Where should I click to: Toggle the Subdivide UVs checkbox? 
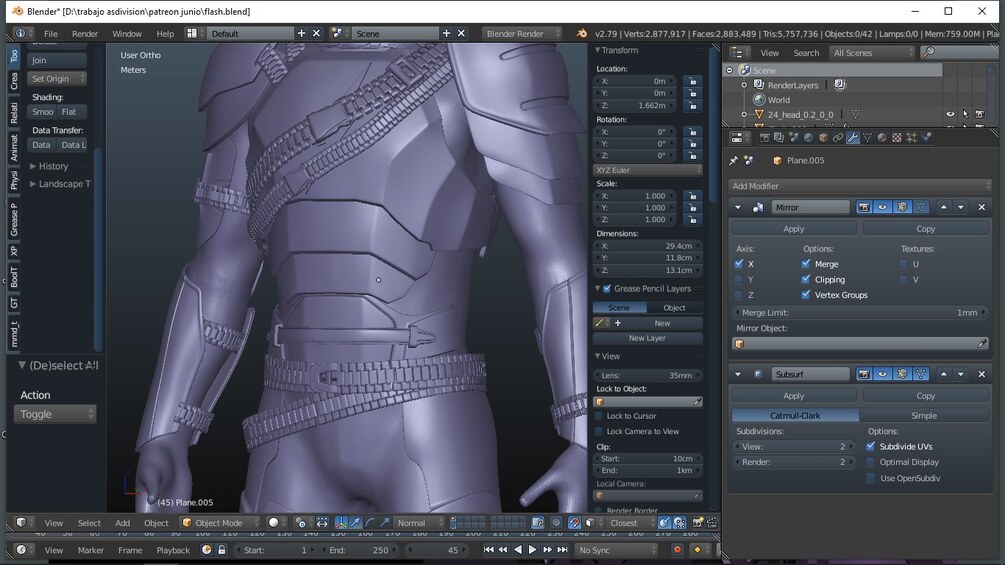click(870, 446)
